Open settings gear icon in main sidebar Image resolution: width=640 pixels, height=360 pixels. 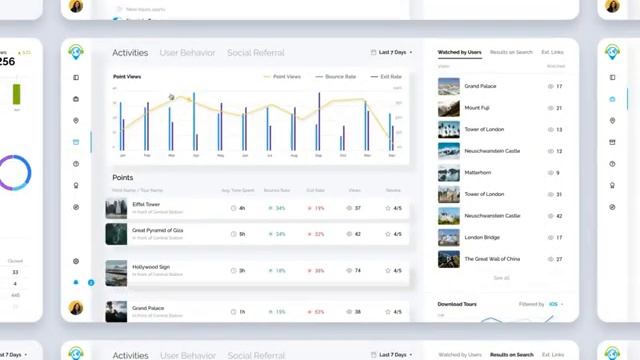[x=76, y=261]
